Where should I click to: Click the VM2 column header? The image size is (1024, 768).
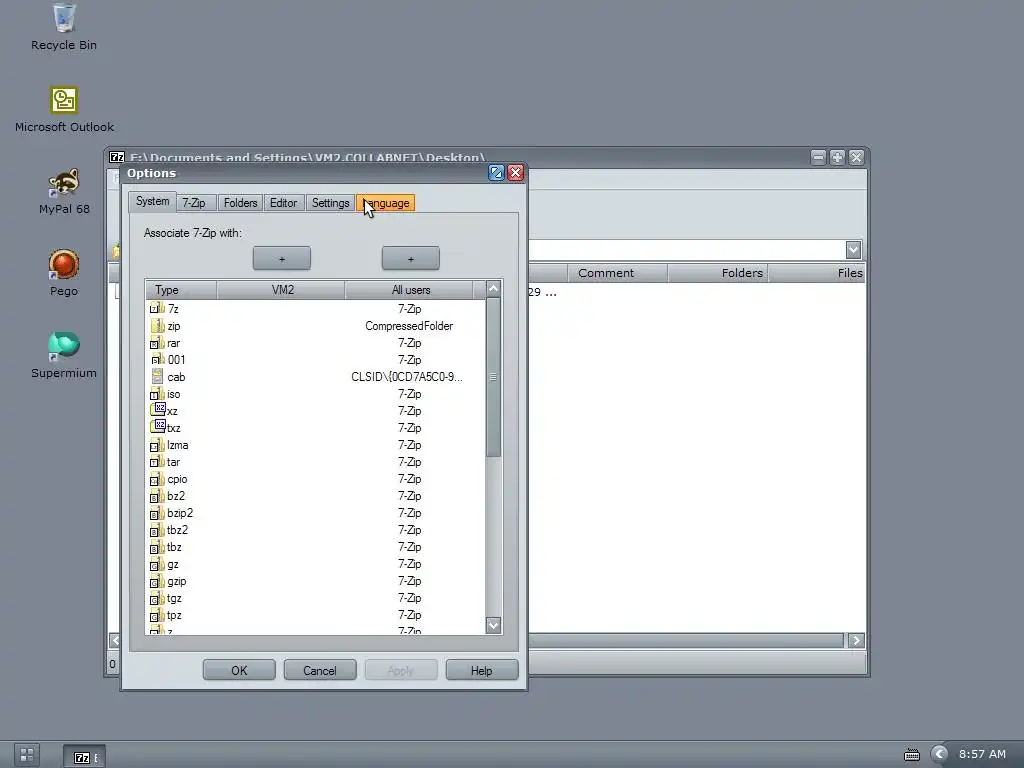[x=281, y=290]
